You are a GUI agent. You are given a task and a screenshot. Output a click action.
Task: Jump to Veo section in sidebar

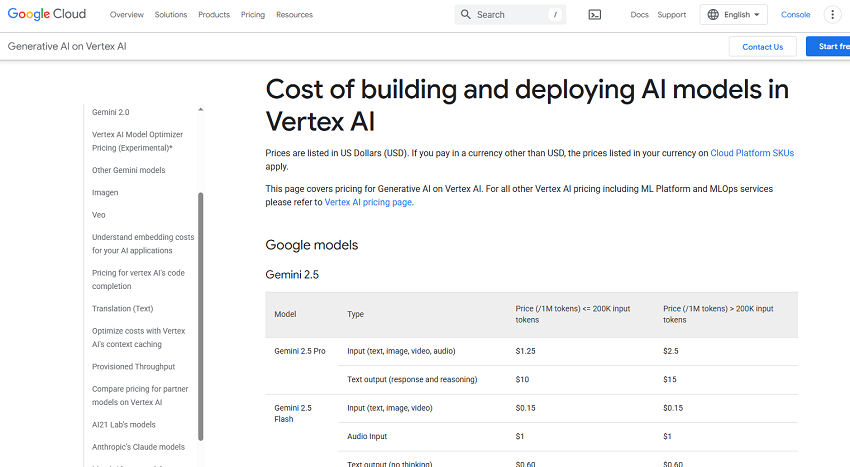click(x=99, y=215)
